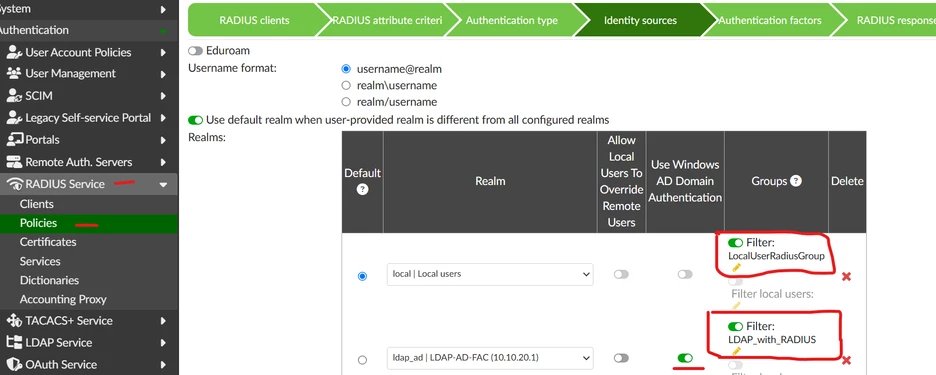Toggle the Eduroam switch

(x=195, y=51)
